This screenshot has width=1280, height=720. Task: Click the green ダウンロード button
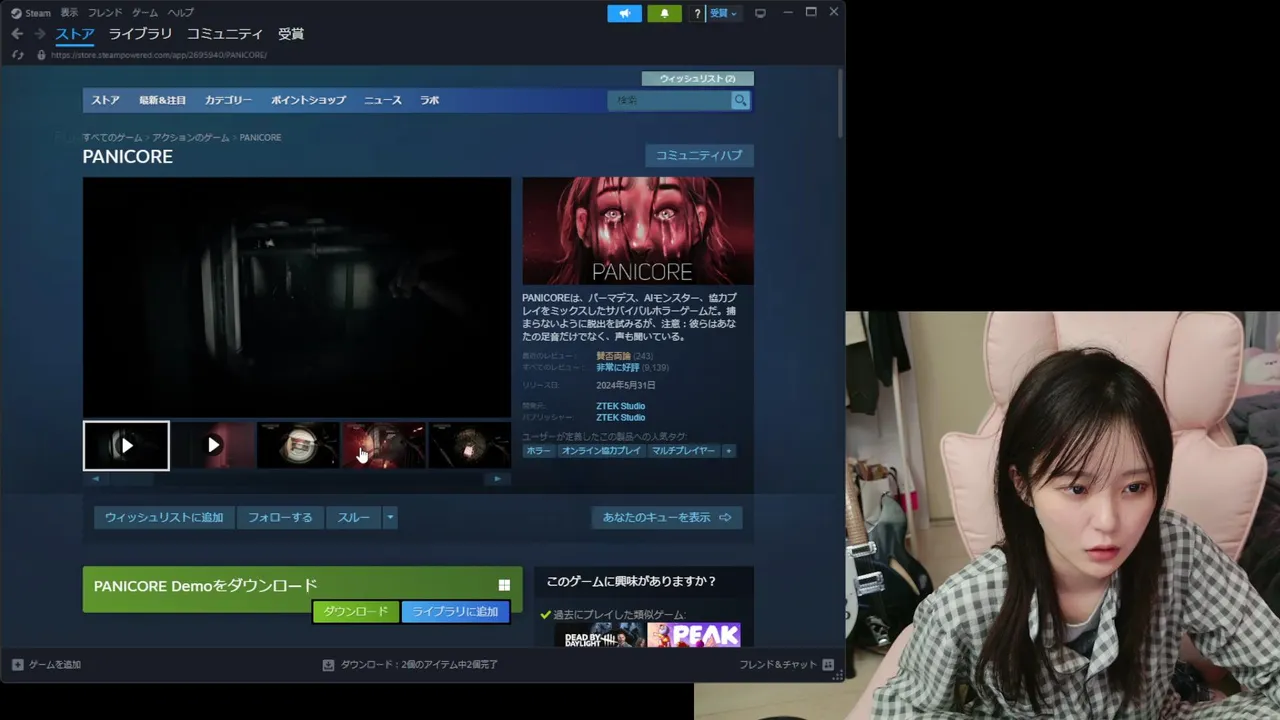pyautogui.click(x=355, y=611)
